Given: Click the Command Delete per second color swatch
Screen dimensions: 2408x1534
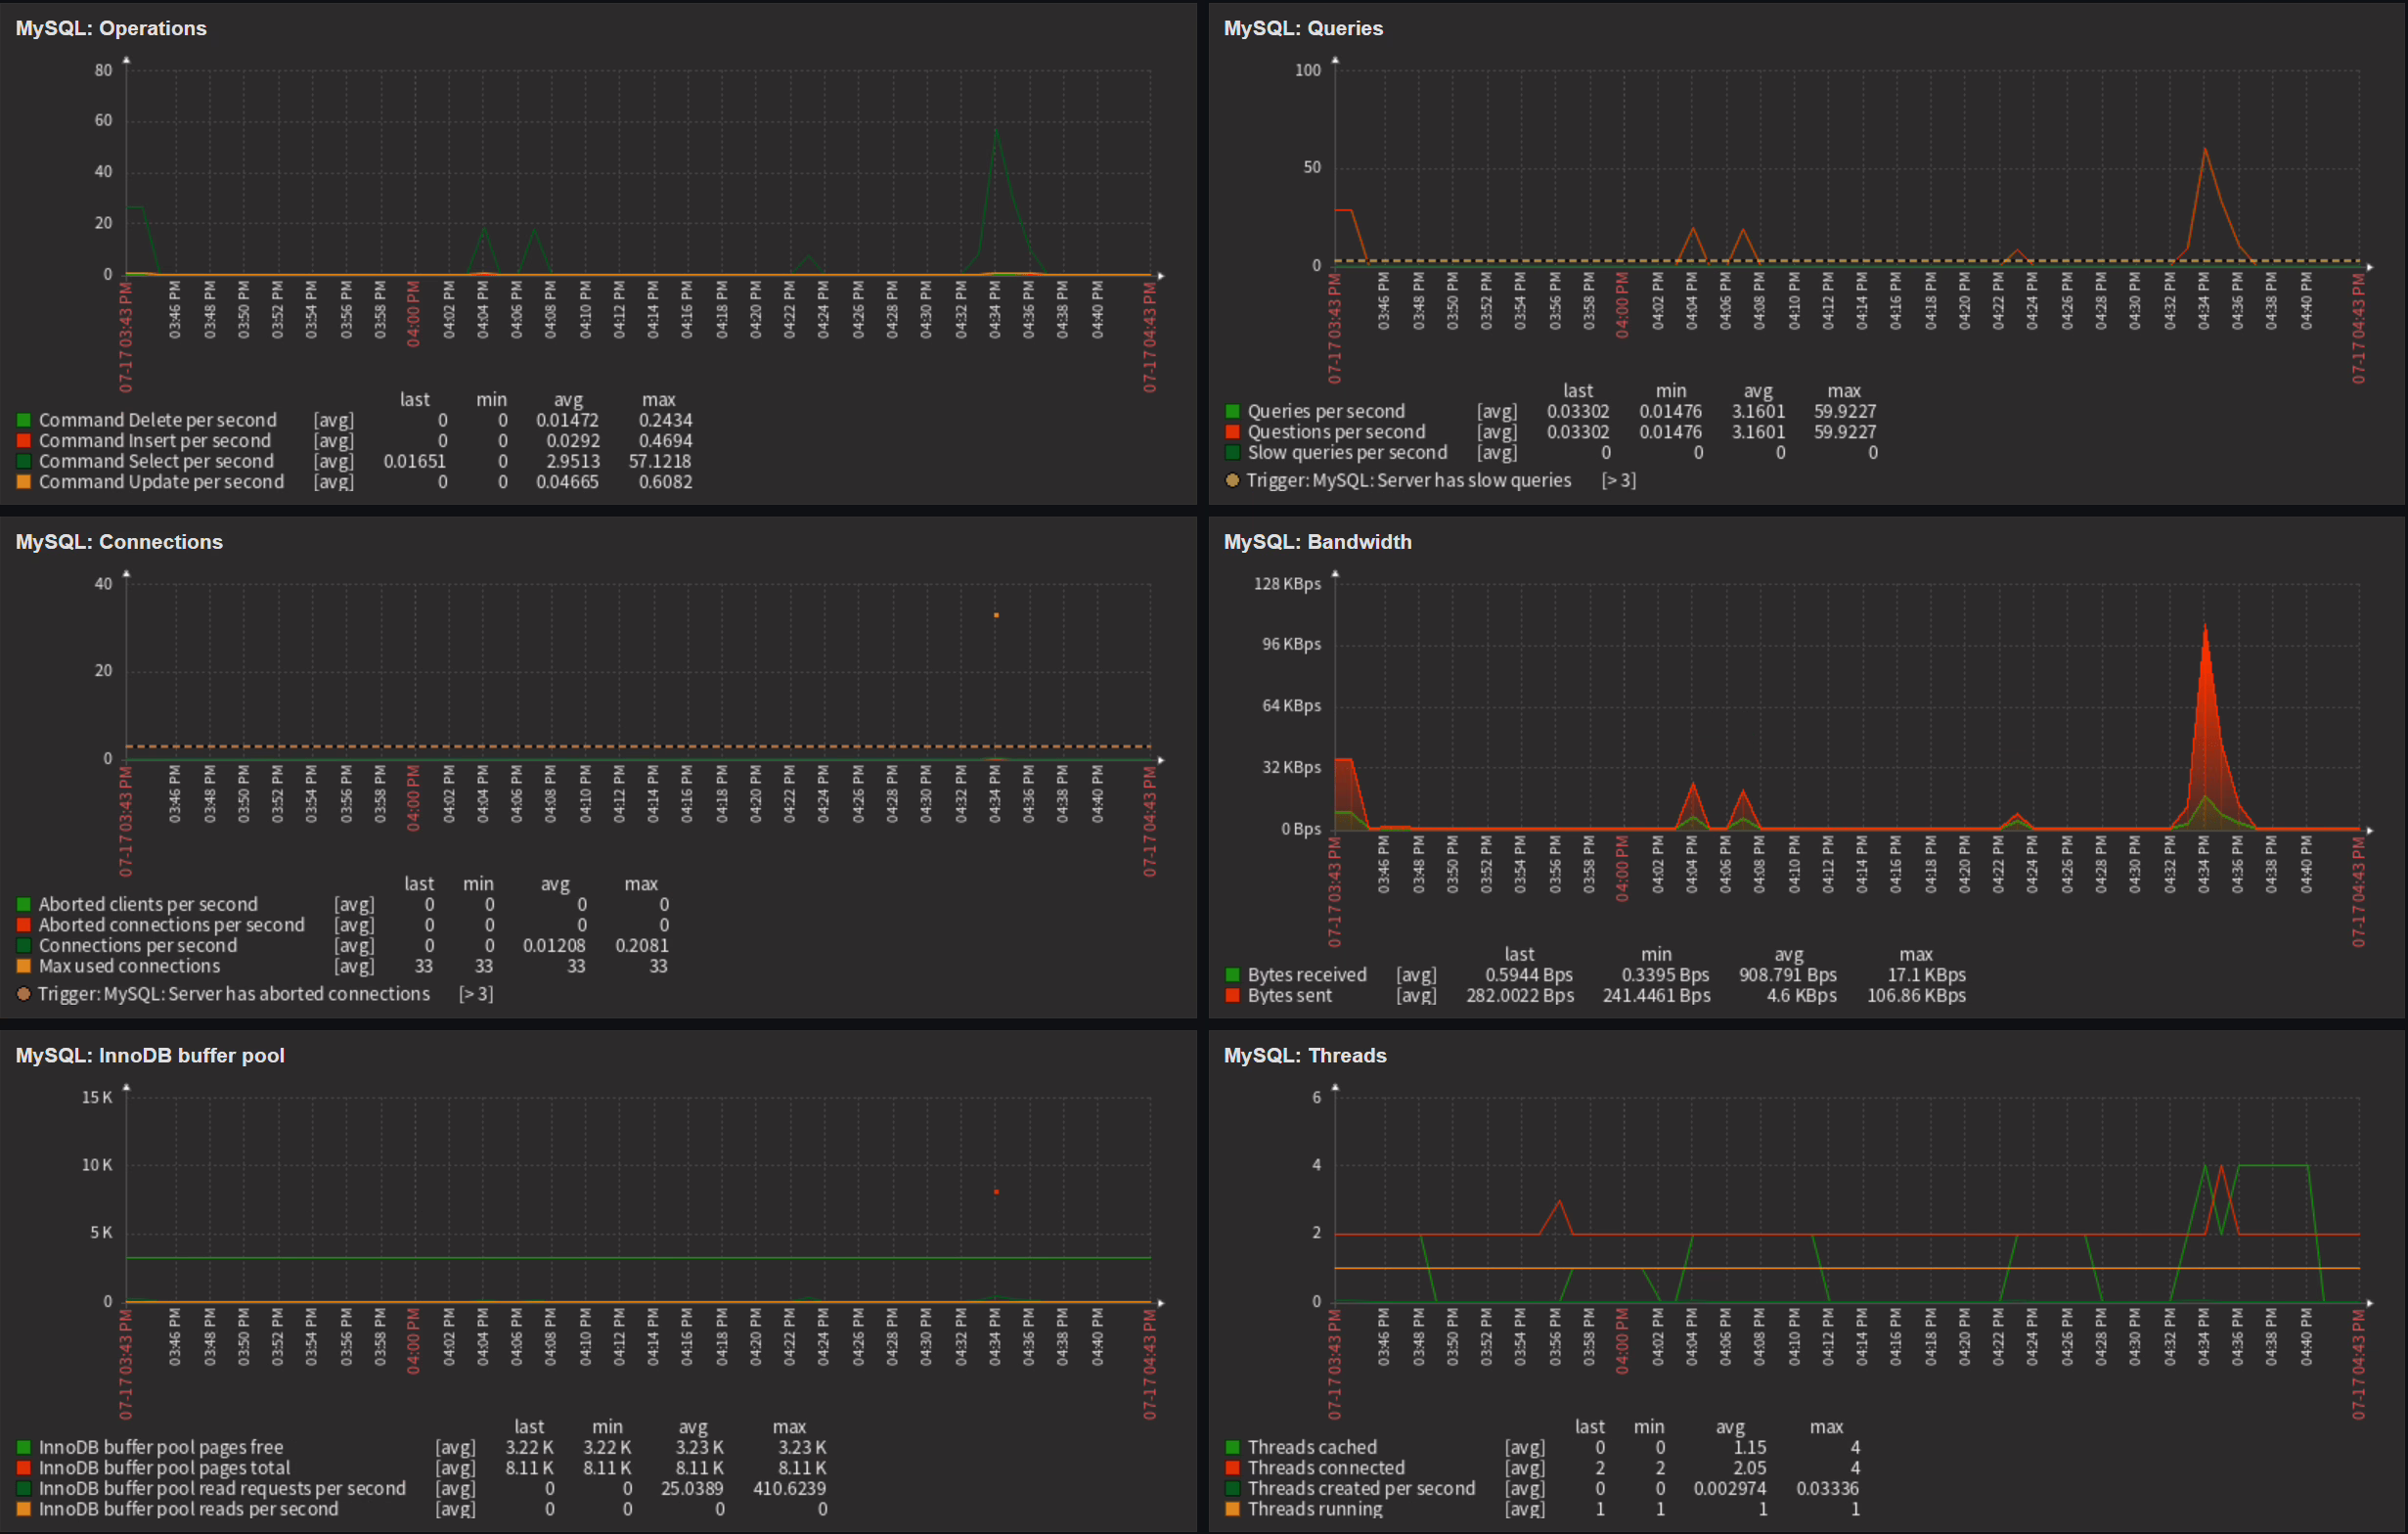Looking at the screenshot, I should point(24,420).
